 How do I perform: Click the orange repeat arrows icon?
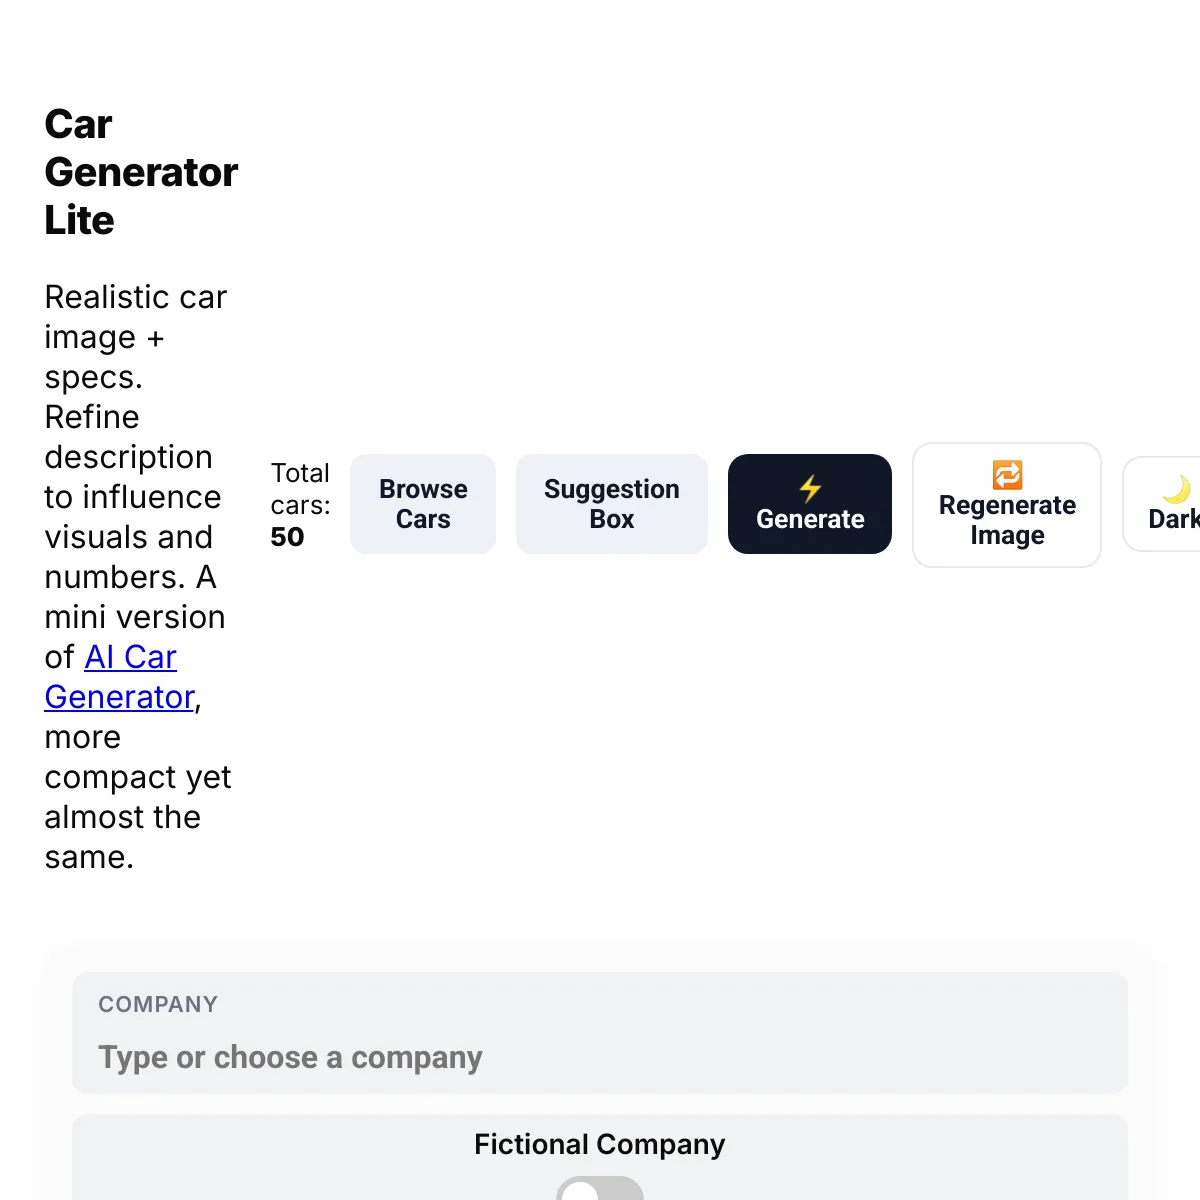tap(1007, 474)
